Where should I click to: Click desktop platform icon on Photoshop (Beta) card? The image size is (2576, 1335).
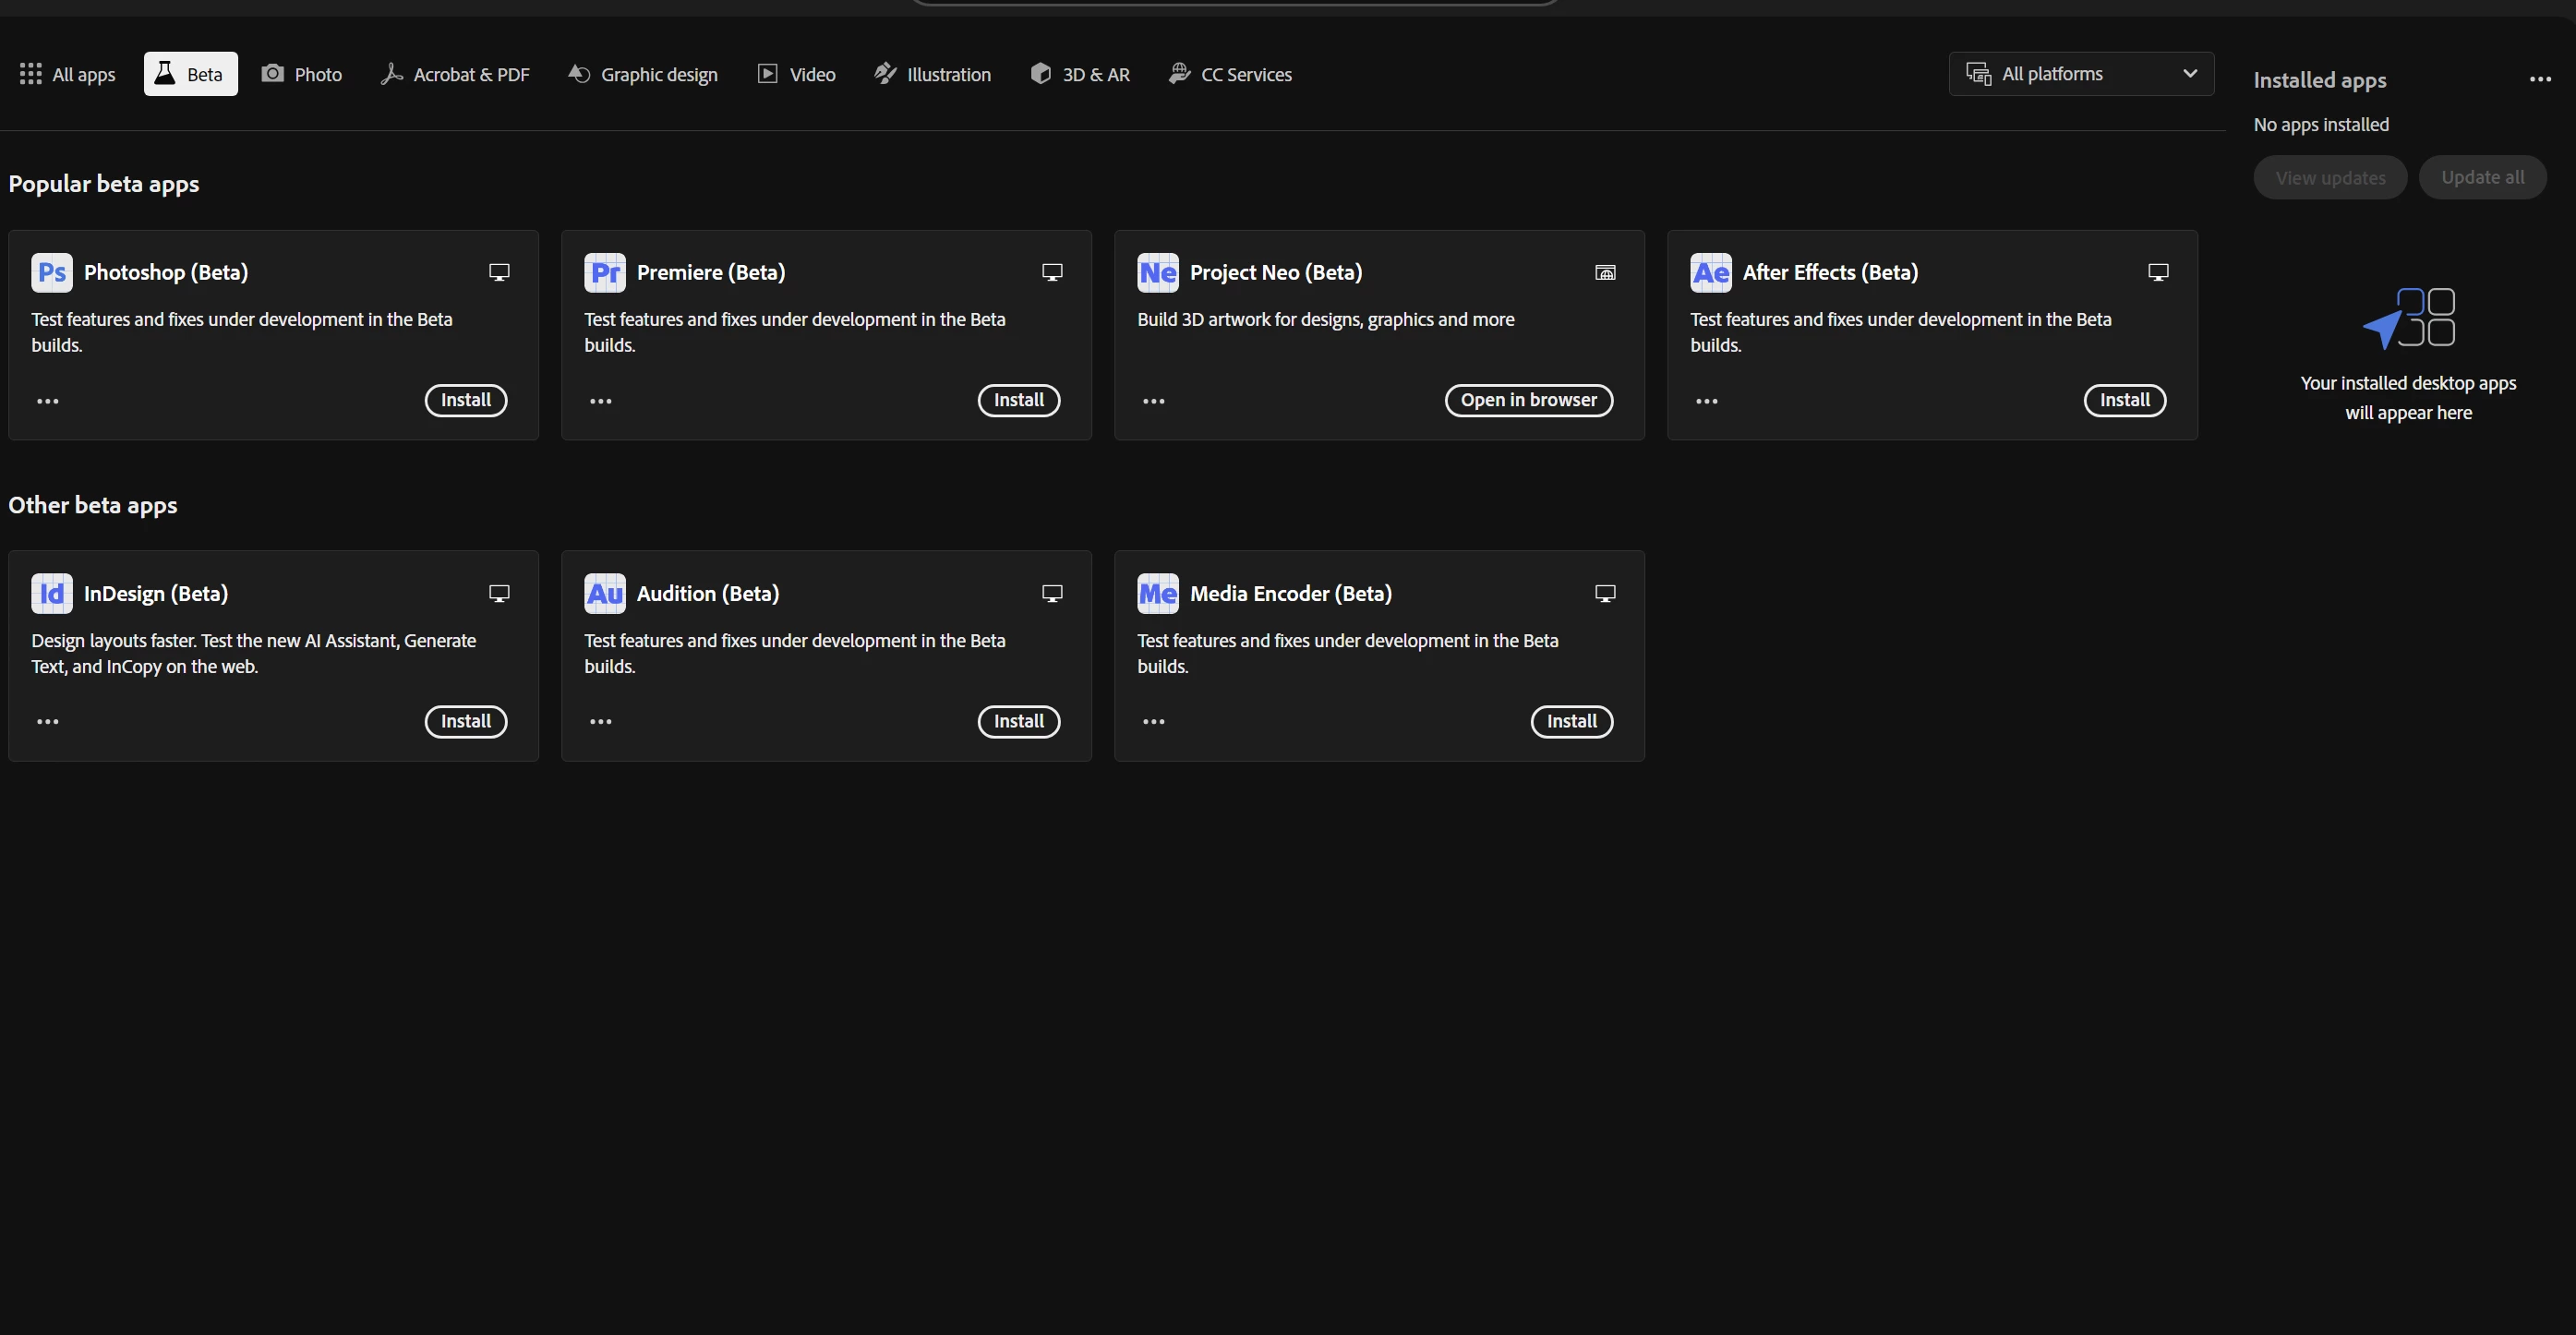499,272
